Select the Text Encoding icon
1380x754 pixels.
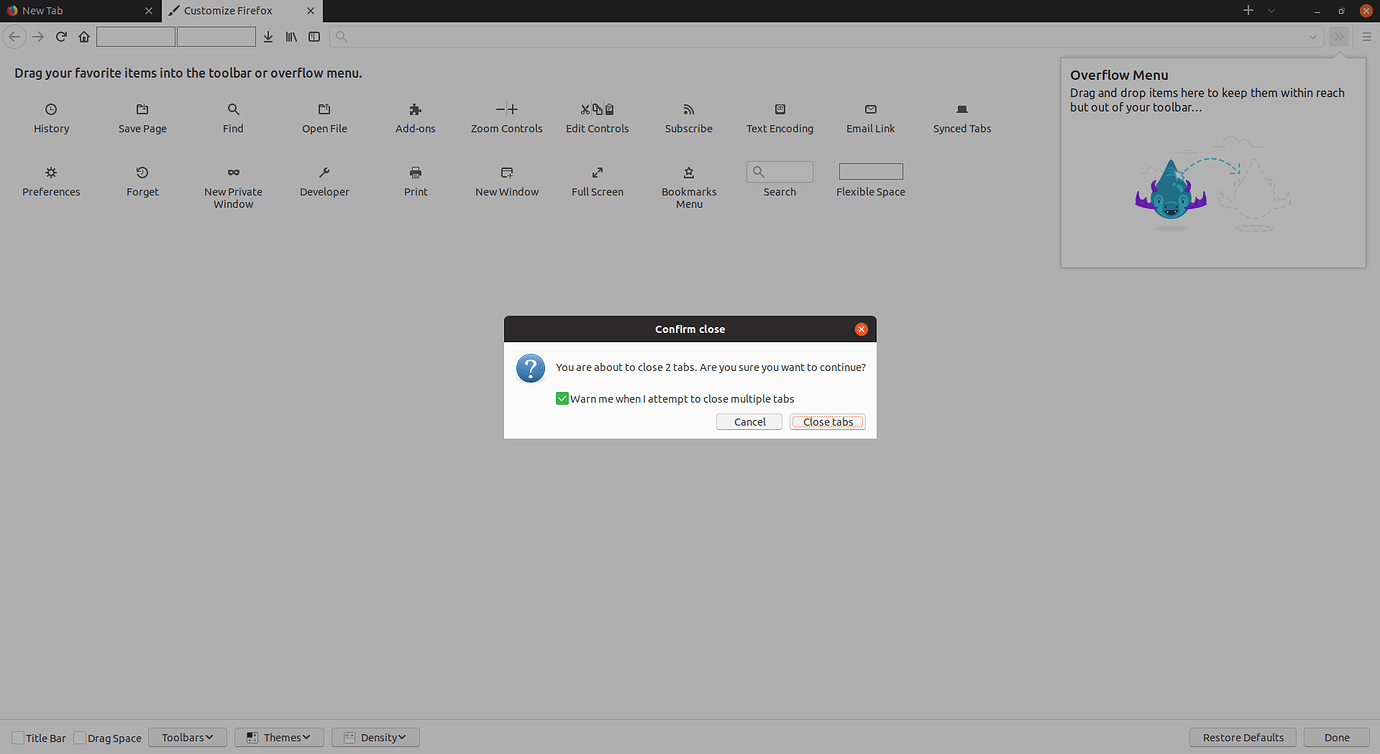point(779,110)
